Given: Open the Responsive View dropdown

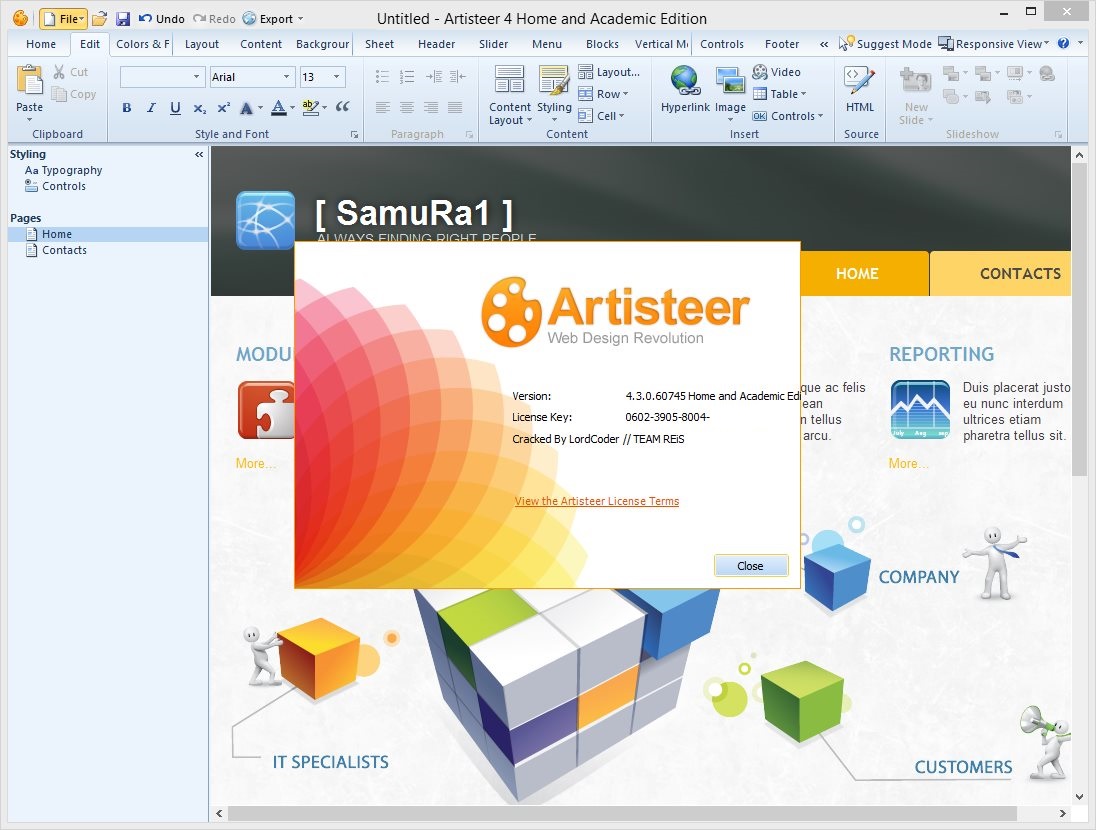Looking at the screenshot, I should tap(994, 44).
